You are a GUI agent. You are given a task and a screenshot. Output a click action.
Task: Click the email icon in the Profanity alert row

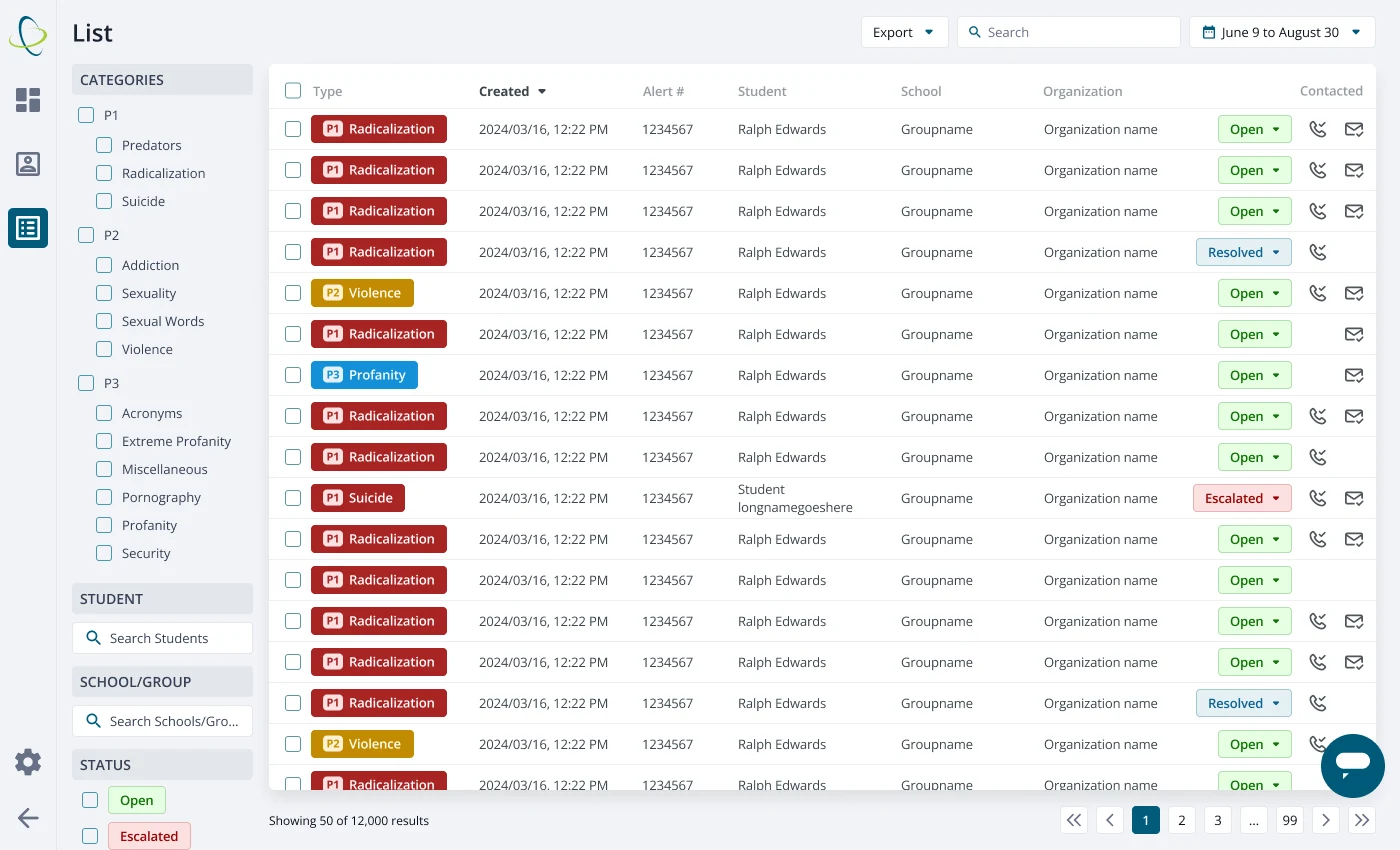click(x=1354, y=375)
